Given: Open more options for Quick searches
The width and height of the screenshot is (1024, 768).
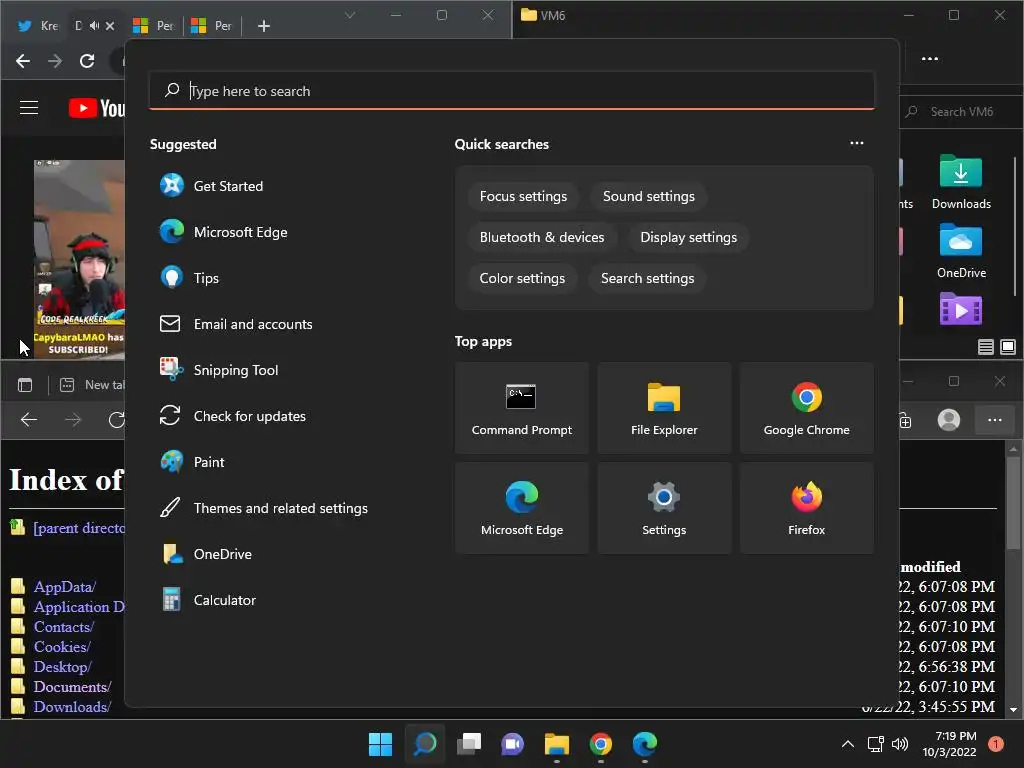Looking at the screenshot, I should (857, 143).
